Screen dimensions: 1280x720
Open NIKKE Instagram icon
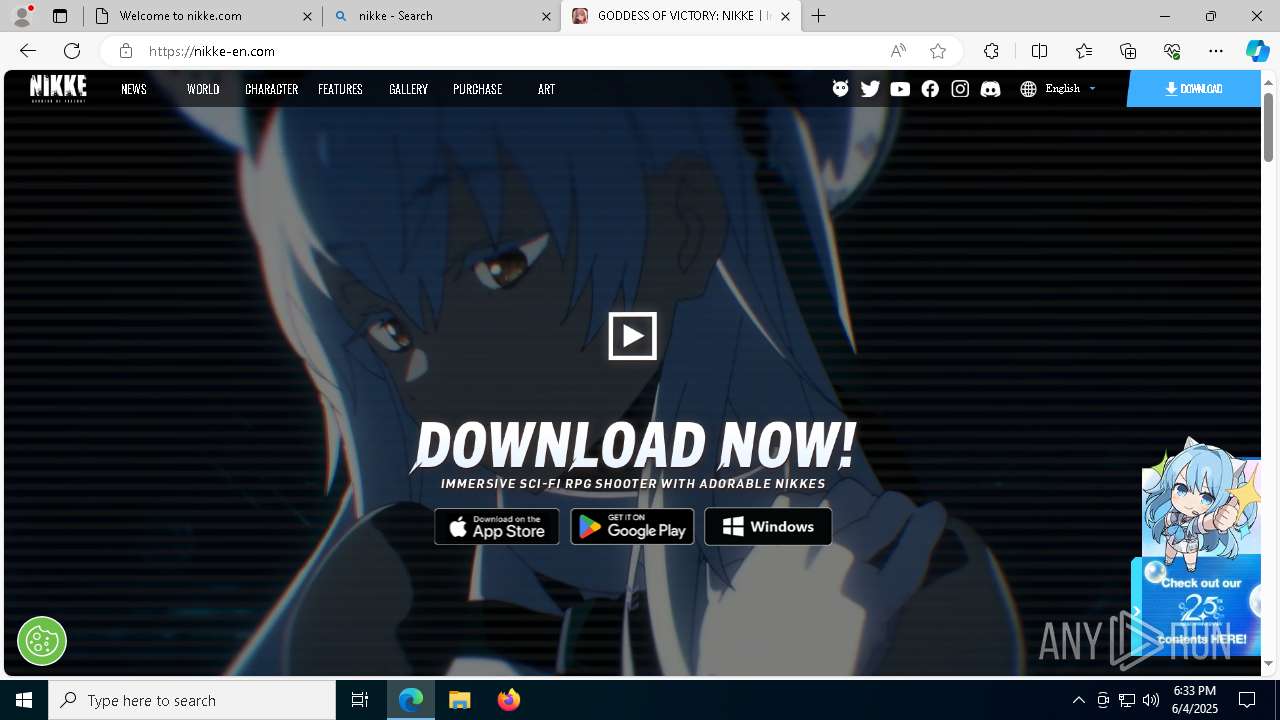click(x=960, y=89)
